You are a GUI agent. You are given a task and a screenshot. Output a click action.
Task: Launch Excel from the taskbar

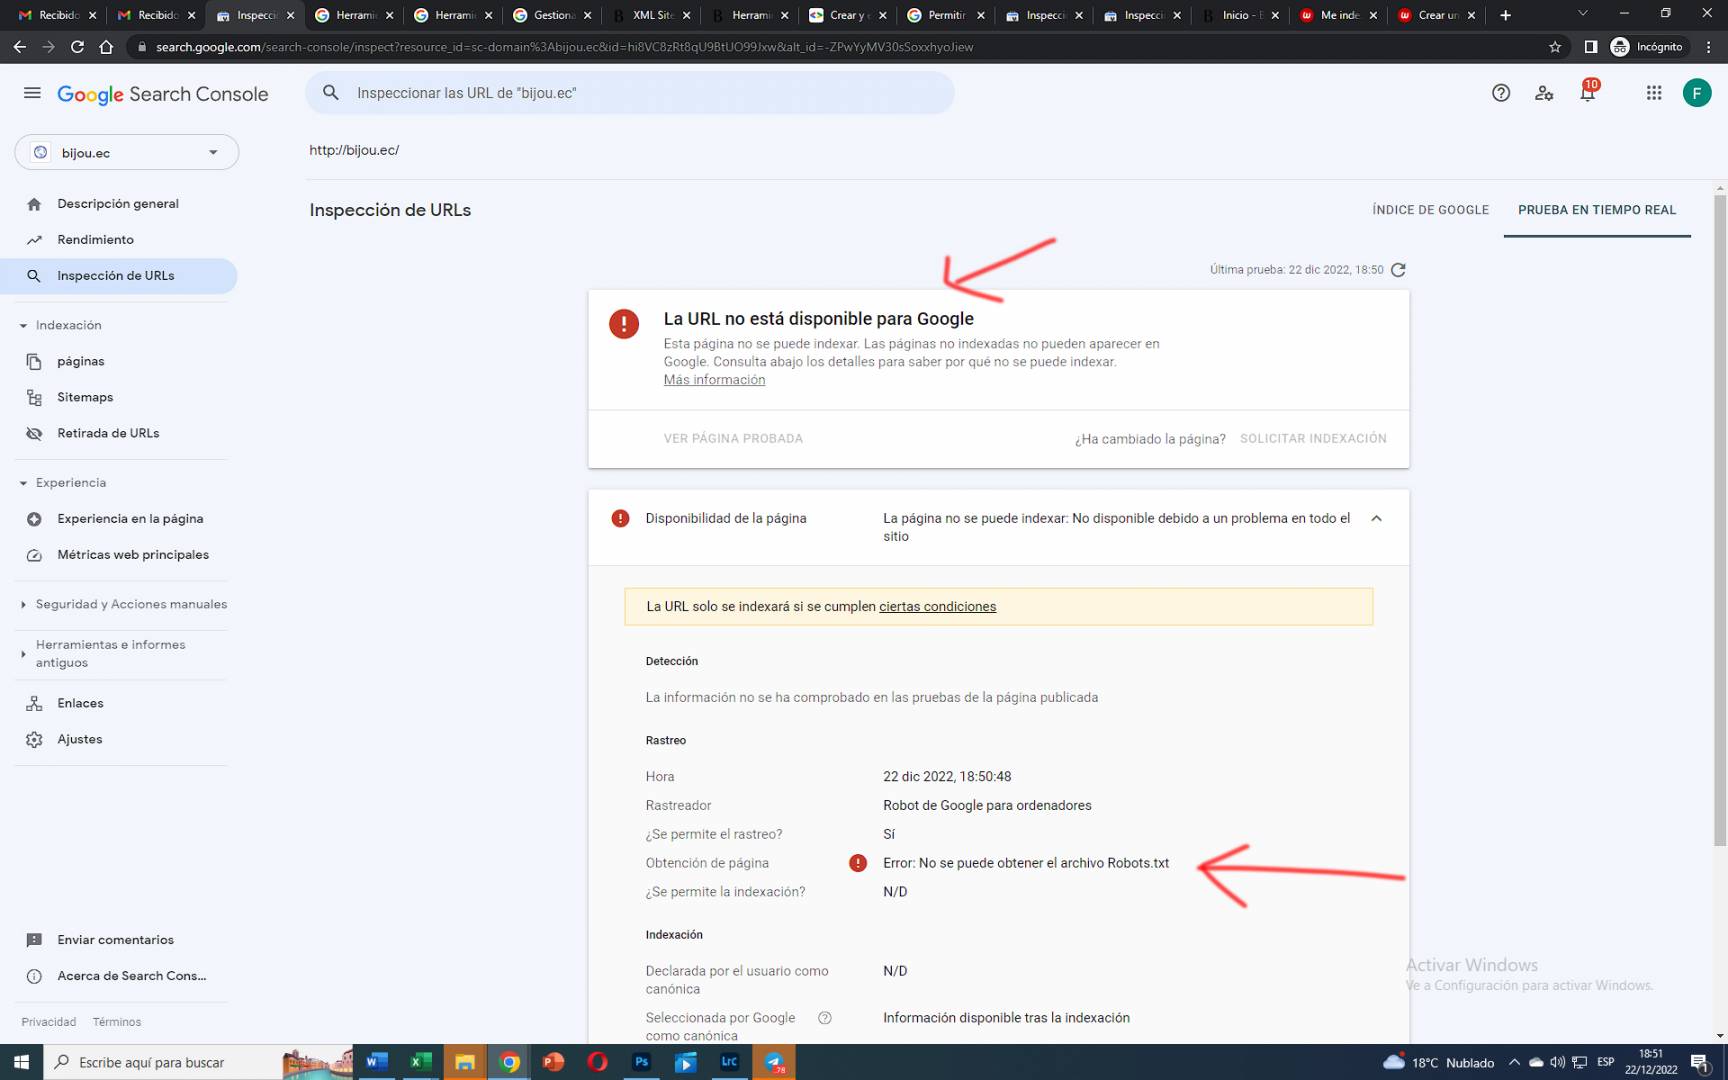[421, 1062]
